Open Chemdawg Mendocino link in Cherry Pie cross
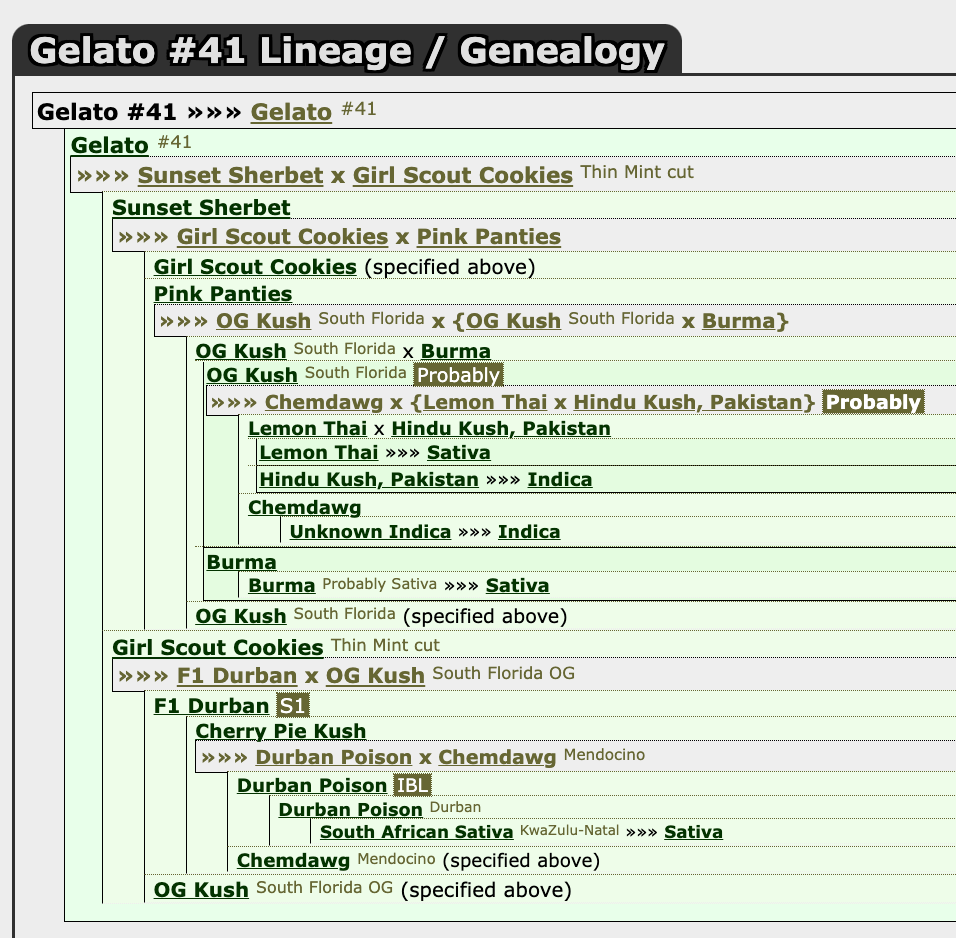This screenshot has height=938, width=956. (497, 757)
